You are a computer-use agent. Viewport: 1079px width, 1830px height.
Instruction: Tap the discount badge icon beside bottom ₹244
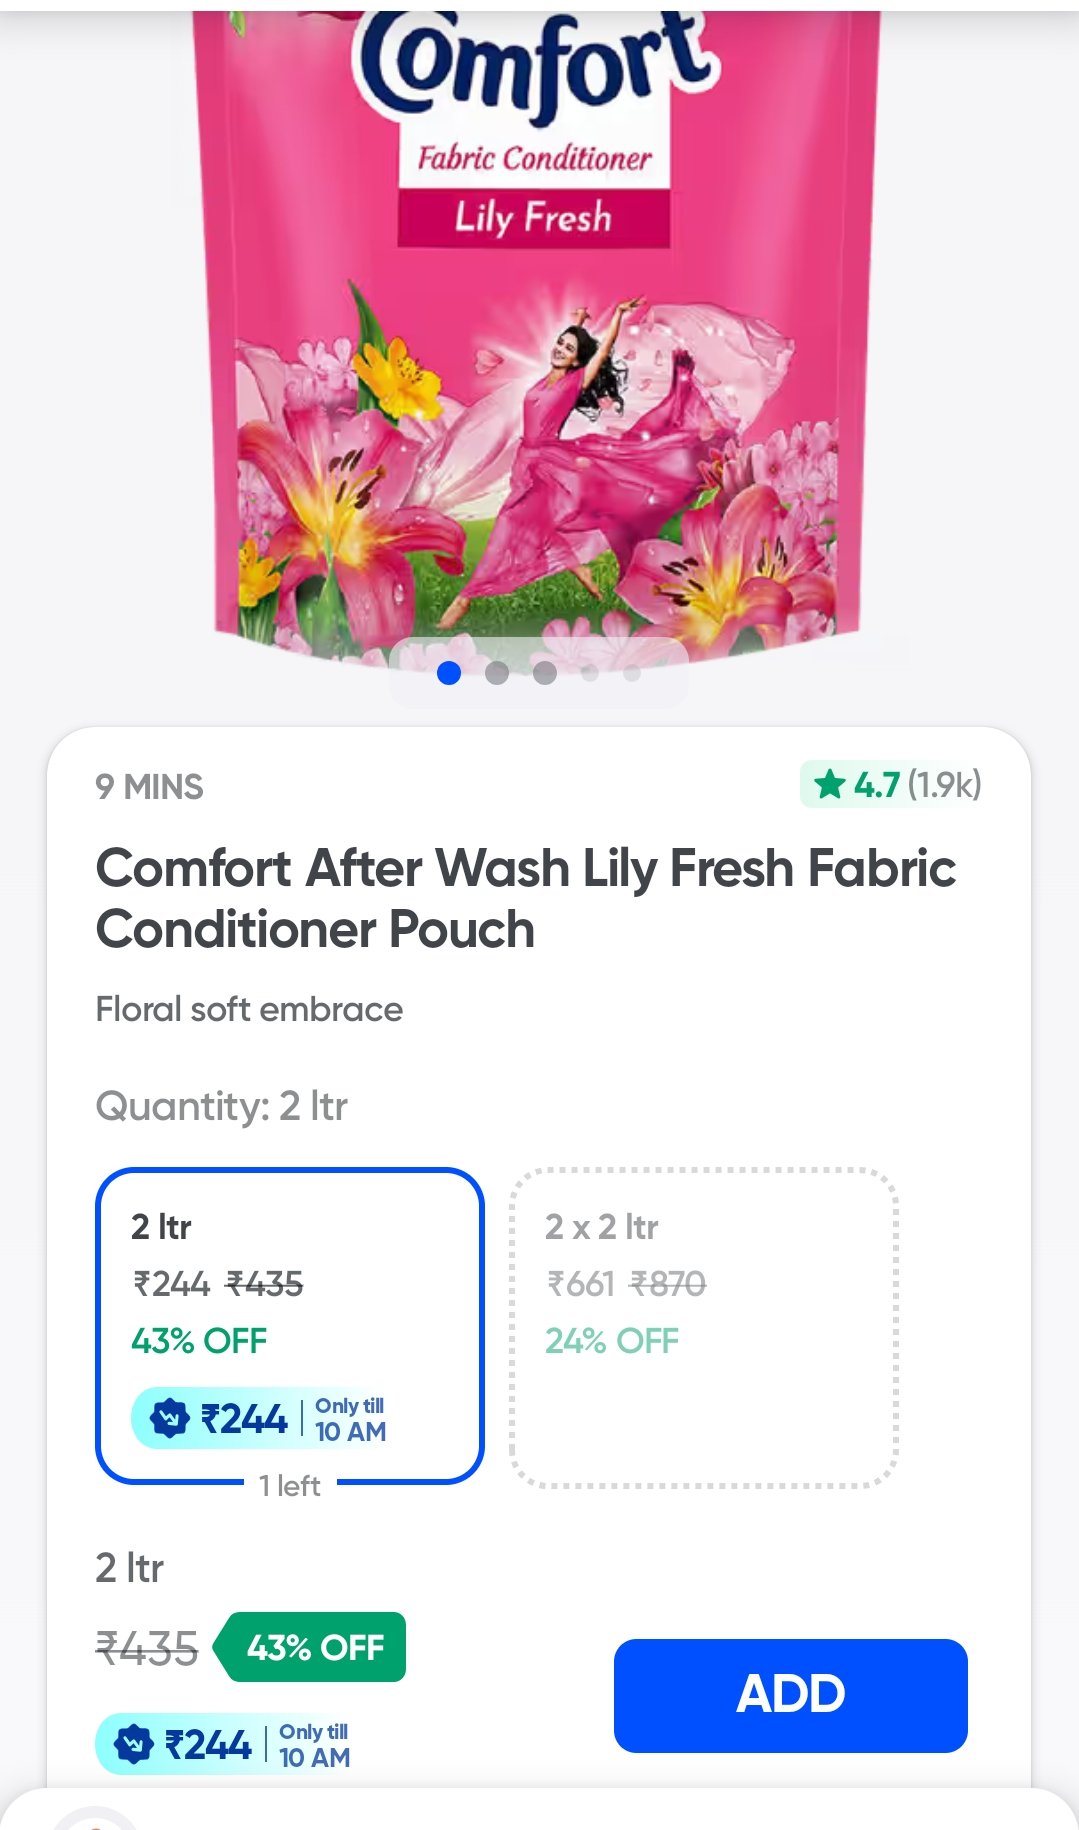tap(133, 1744)
